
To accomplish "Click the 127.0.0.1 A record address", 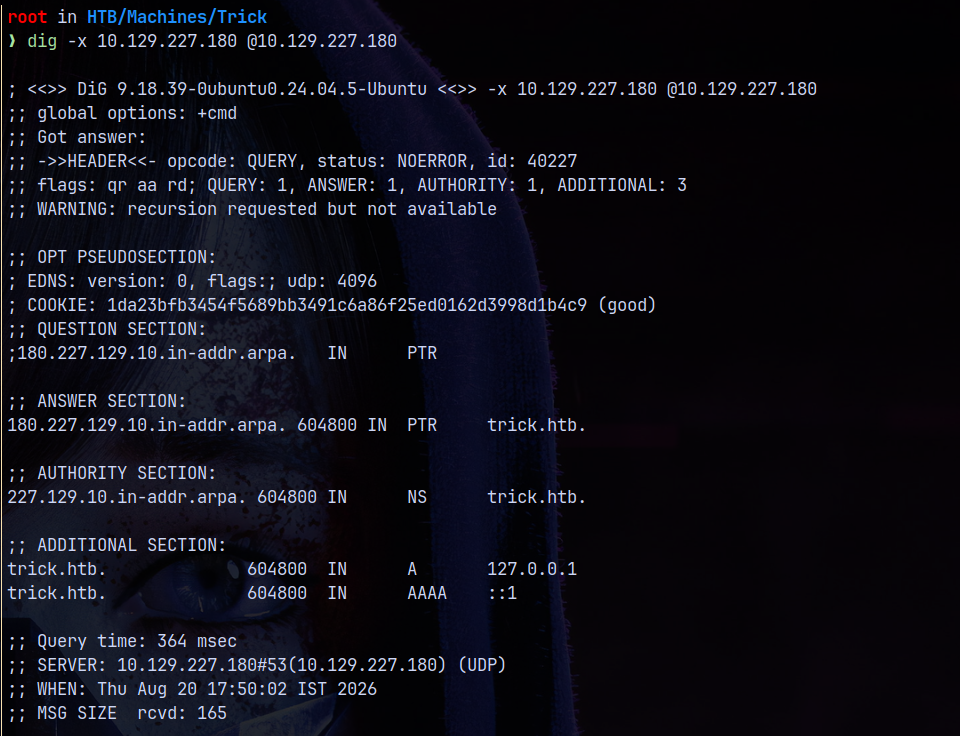I will (x=532, y=569).
